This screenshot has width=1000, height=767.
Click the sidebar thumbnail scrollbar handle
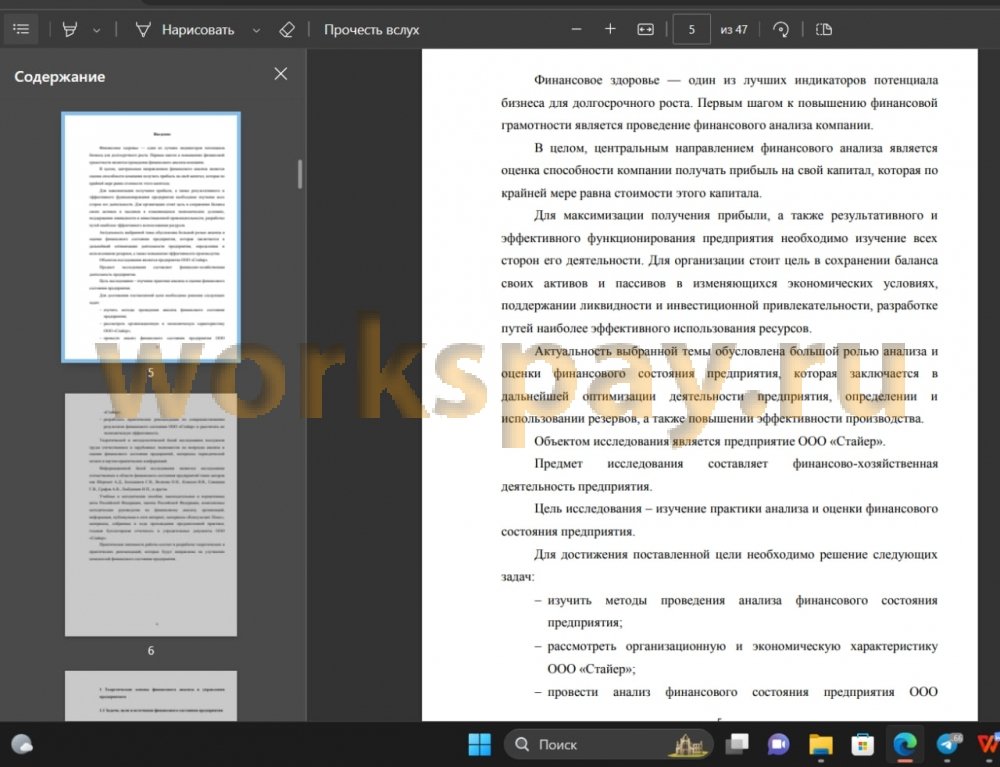[300, 173]
